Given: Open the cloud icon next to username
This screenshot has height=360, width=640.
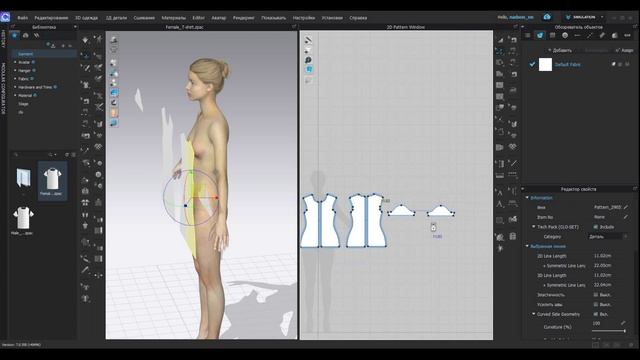Looking at the screenshot, I should point(547,17).
